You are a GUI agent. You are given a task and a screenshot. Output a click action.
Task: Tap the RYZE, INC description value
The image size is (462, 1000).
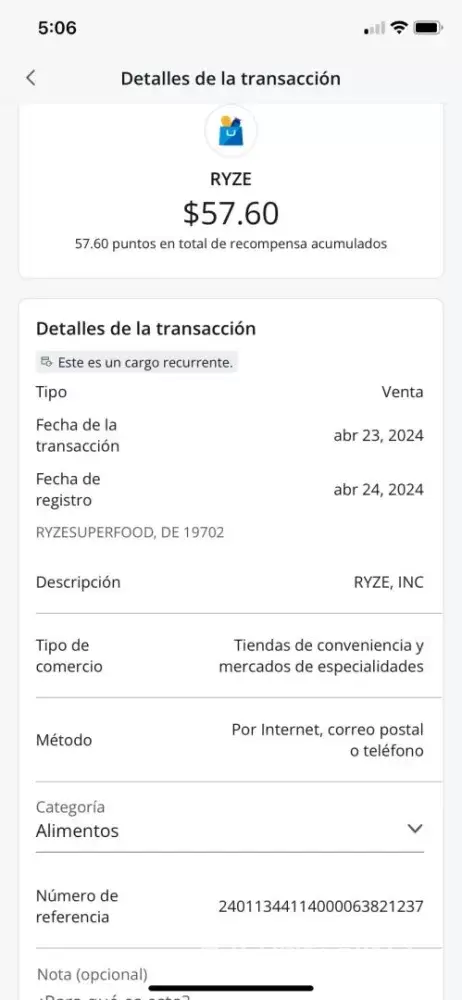click(389, 582)
